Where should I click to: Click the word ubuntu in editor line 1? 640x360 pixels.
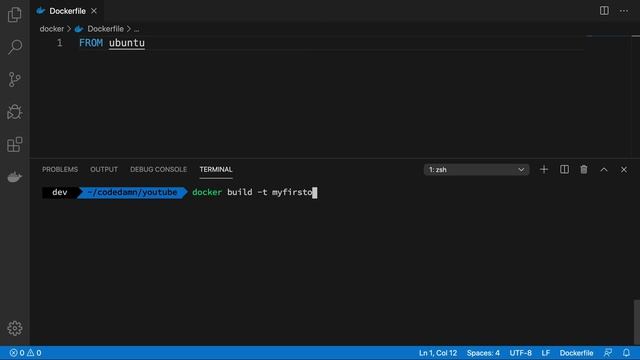point(127,43)
